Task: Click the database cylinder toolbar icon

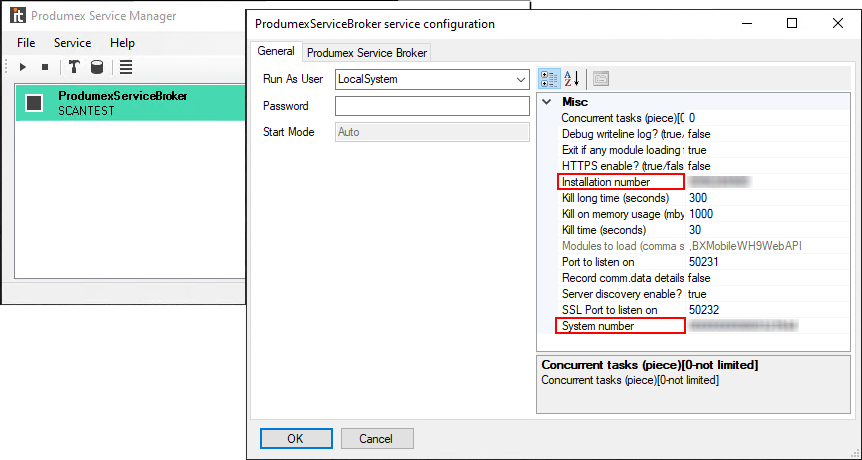Action: [x=97, y=67]
